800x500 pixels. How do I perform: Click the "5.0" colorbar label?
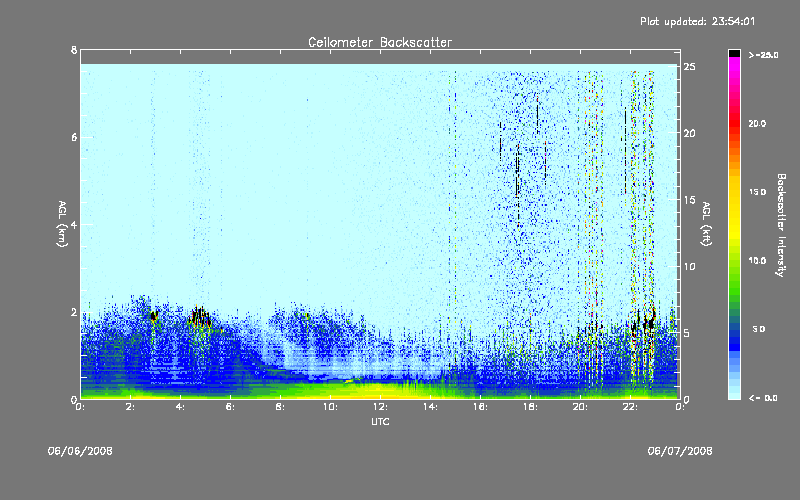coord(759,329)
